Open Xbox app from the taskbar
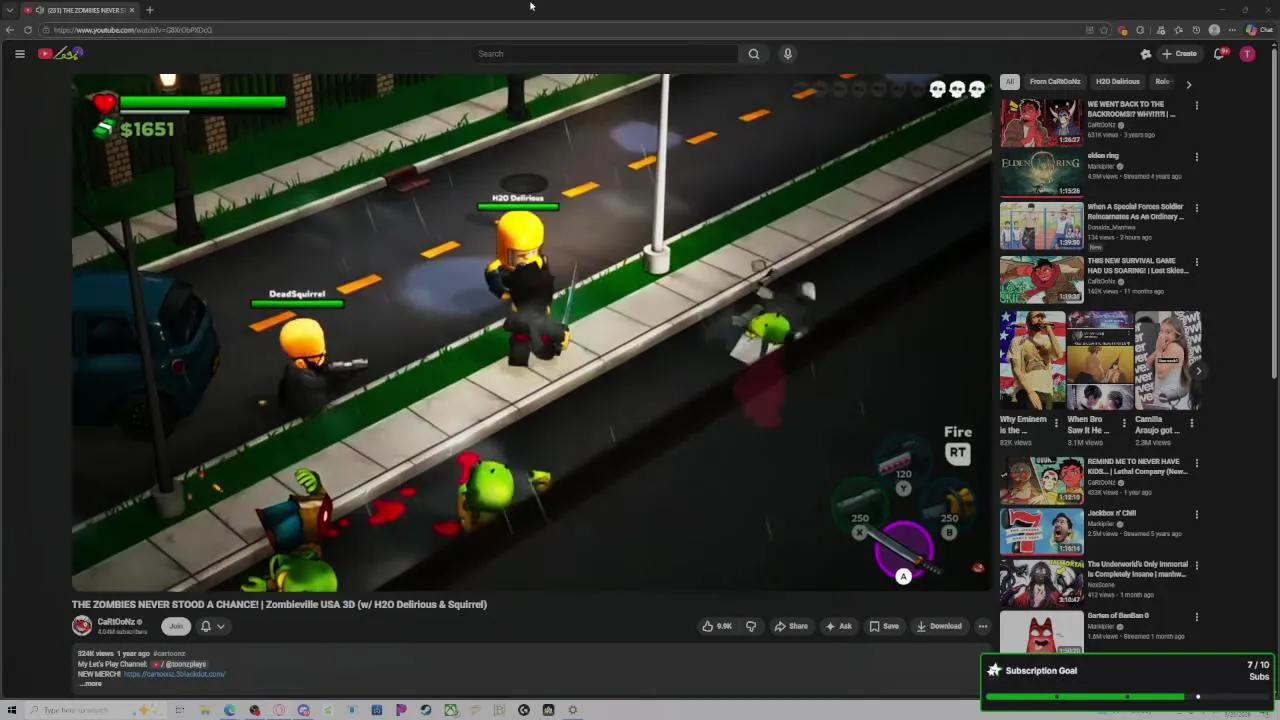Screen dimensions: 1280x720 click(x=451, y=710)
